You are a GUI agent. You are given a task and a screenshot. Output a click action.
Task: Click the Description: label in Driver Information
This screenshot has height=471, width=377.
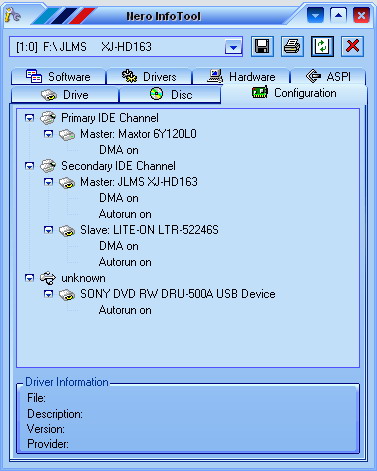point(55,414)
